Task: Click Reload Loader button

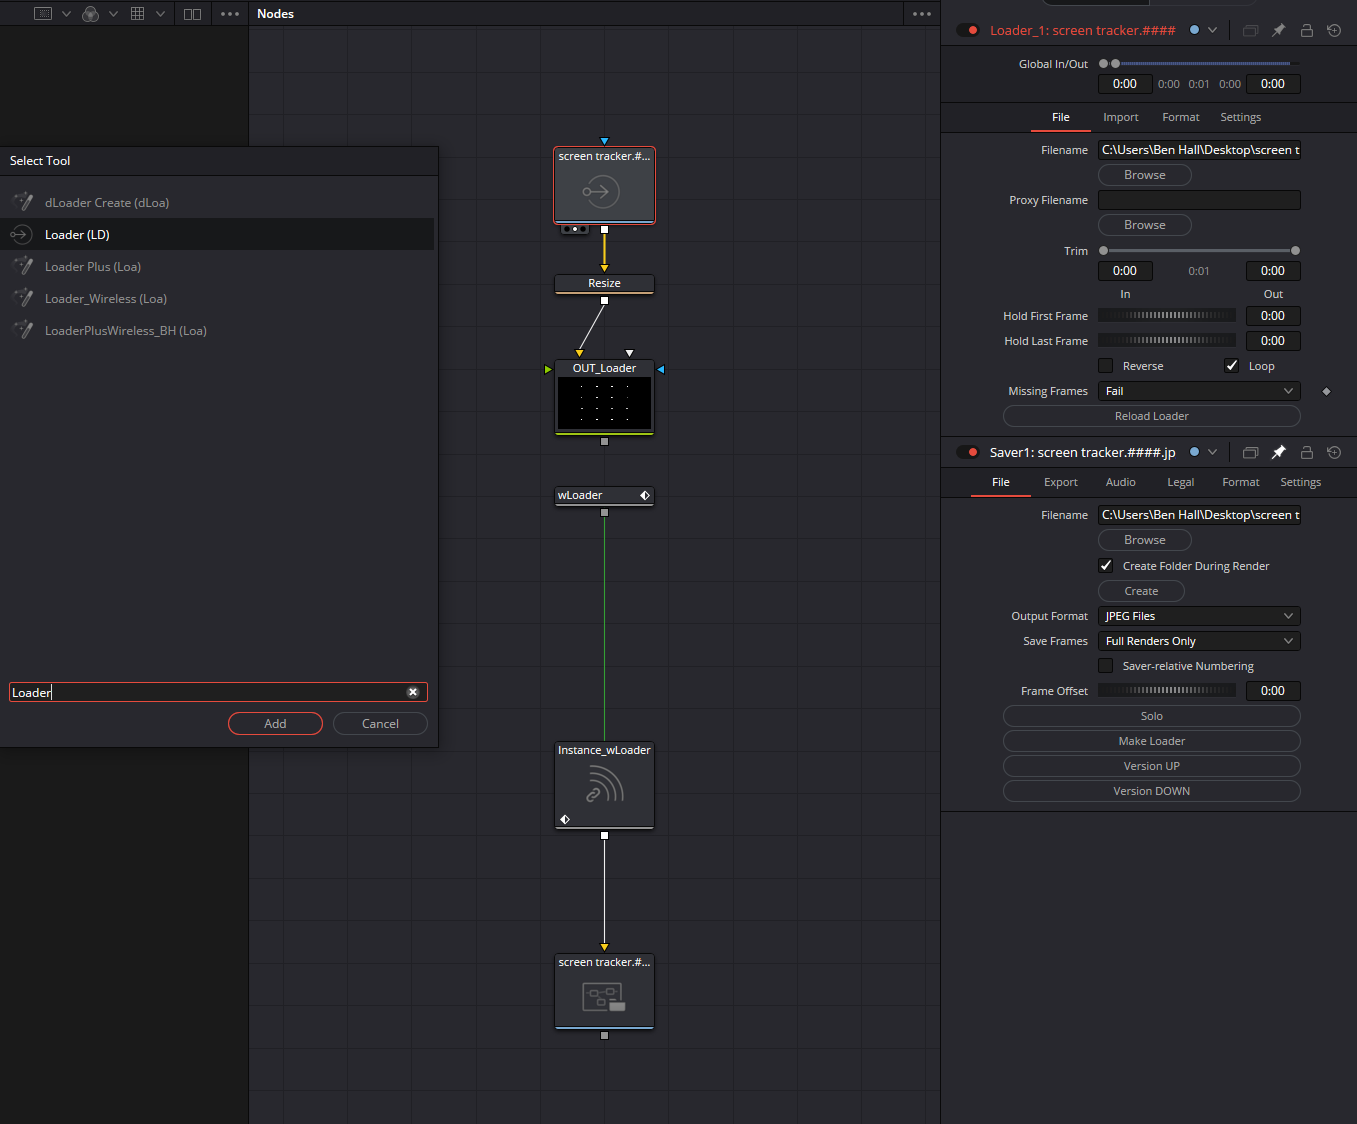Action: pos(1152,417)
